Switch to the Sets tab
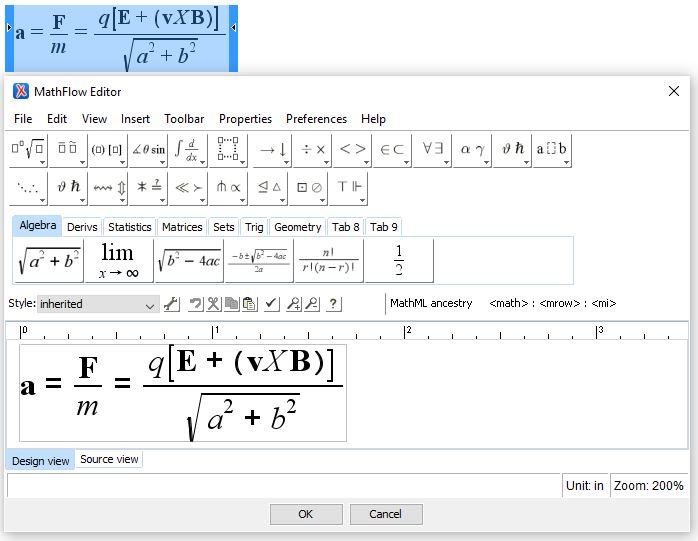The image size is (698, 541). point(223,227)
